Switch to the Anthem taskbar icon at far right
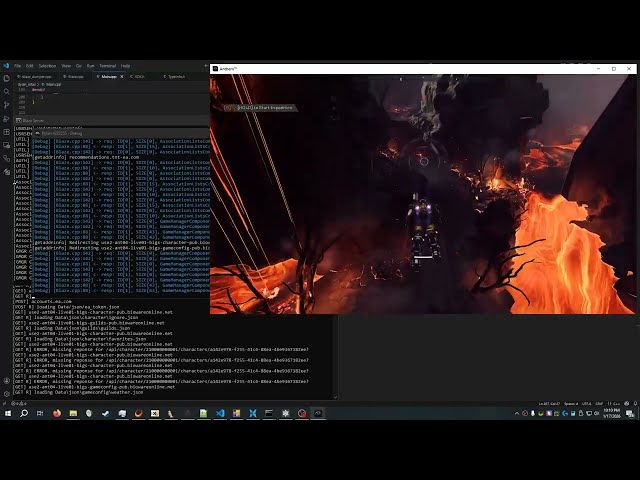 318,413
